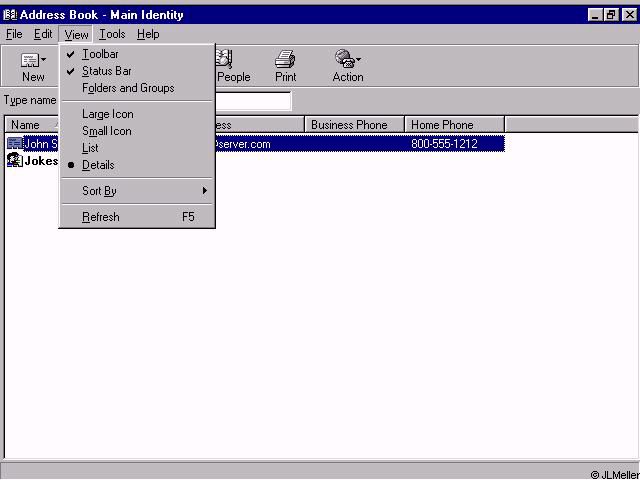Screen dimensions: 640x480
Task: Open the dropdown arrow beside Action icon
Action: [359, 61]
